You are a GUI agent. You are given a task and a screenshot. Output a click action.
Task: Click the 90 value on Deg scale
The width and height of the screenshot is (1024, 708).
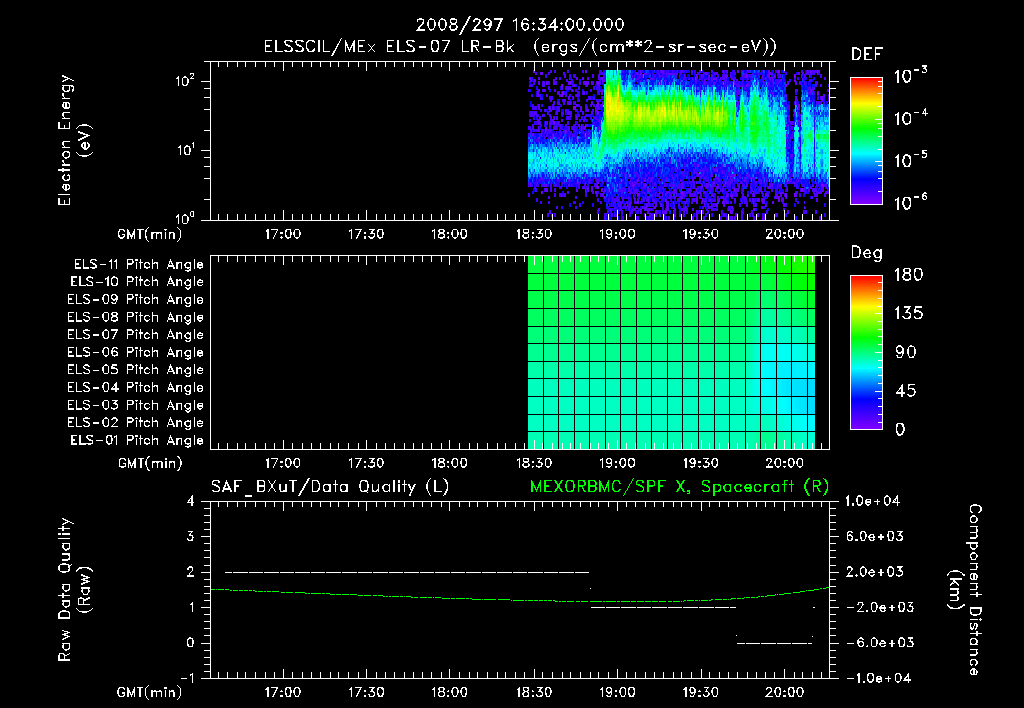[x=906, y=352]
